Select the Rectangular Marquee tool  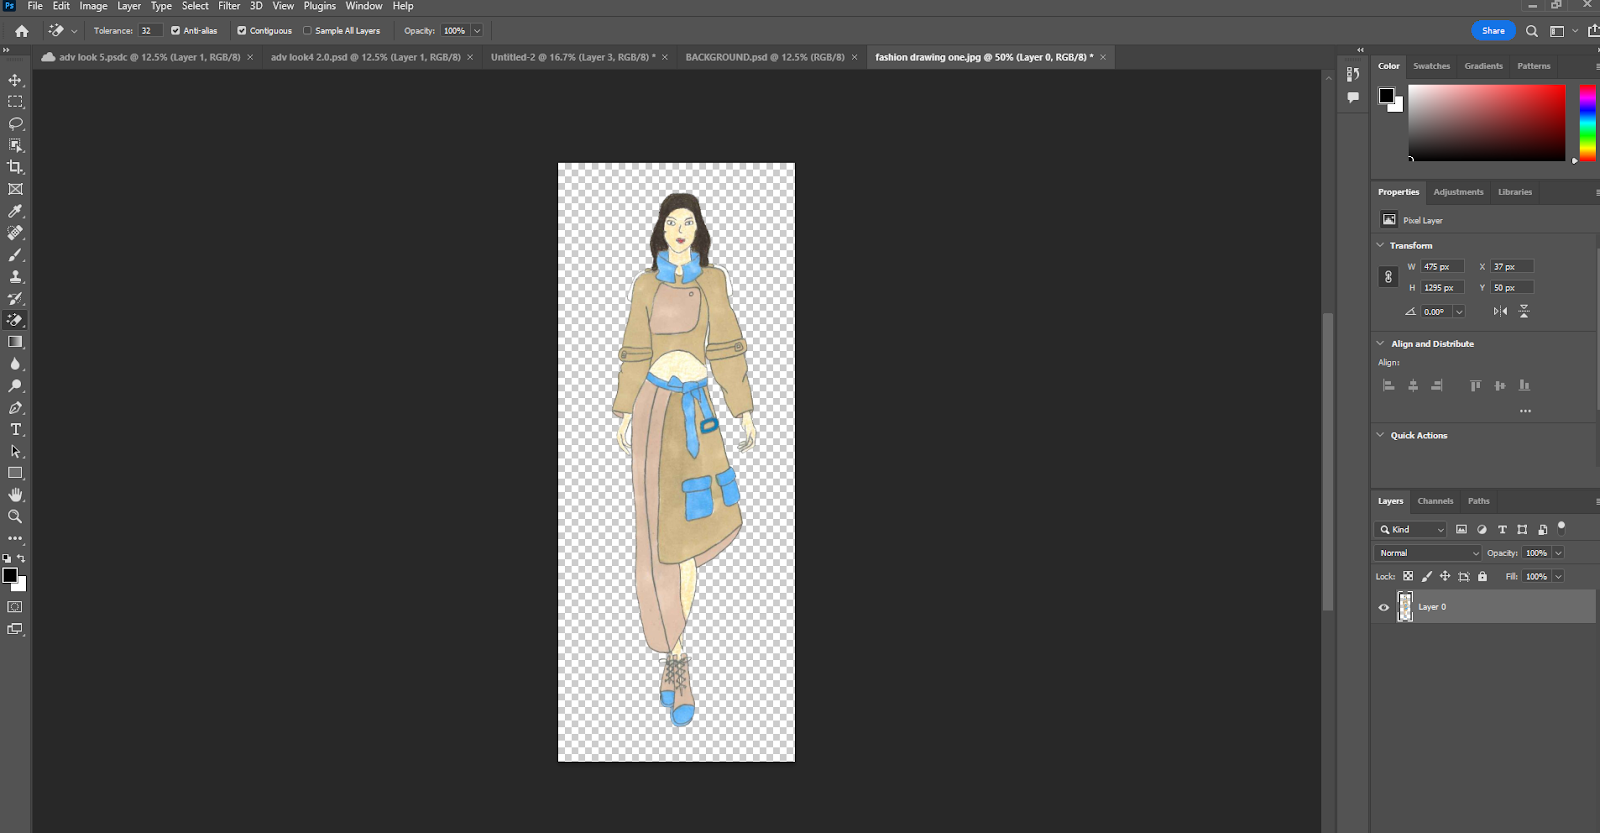coord(15,102)
